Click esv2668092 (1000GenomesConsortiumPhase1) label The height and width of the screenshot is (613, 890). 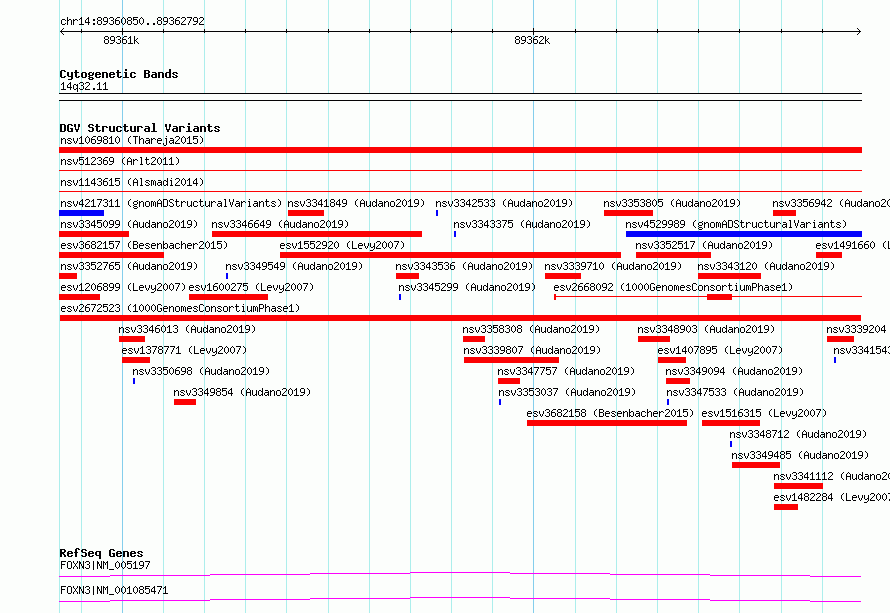coord(673,287)
